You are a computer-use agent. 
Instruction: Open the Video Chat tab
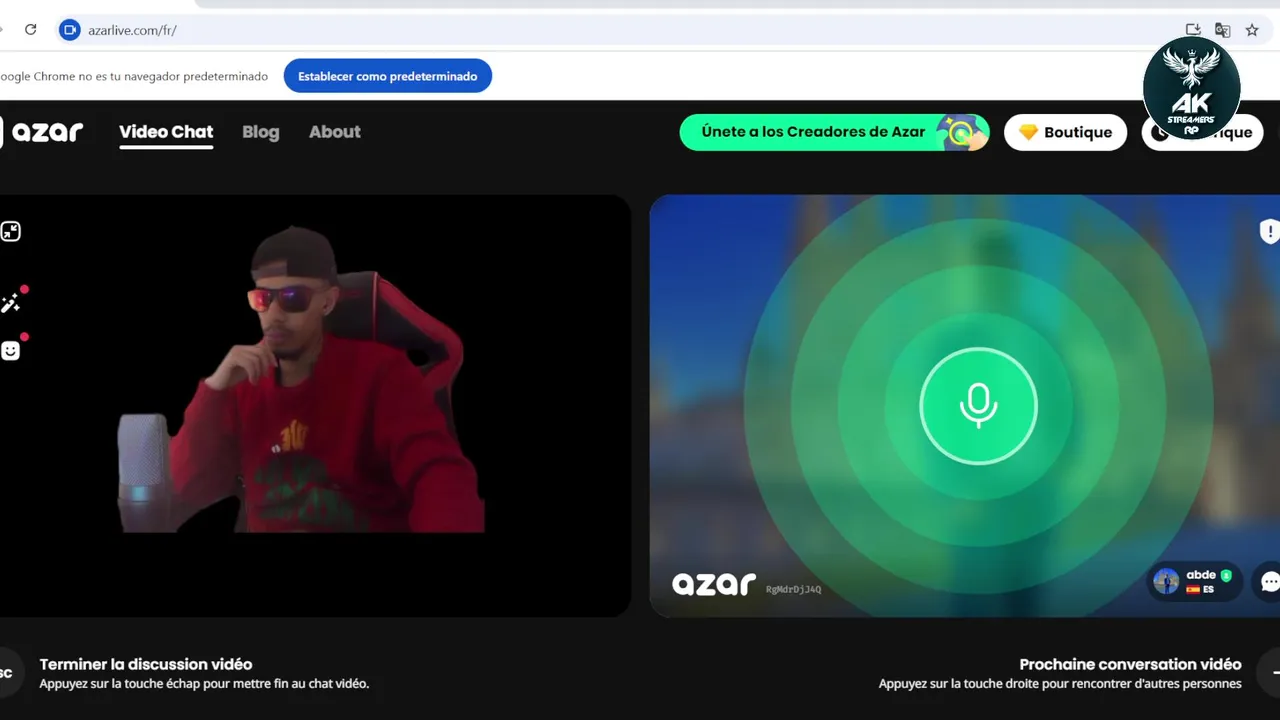[166, 132]
